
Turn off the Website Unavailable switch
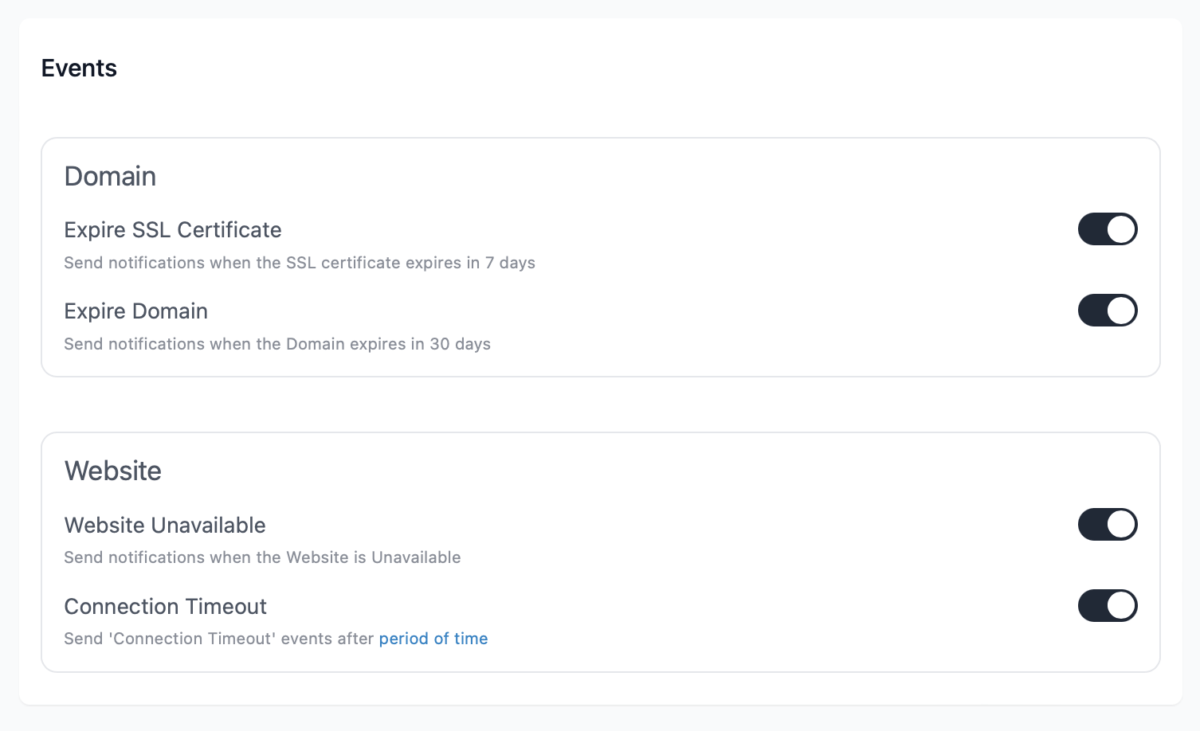[1107, 524]
